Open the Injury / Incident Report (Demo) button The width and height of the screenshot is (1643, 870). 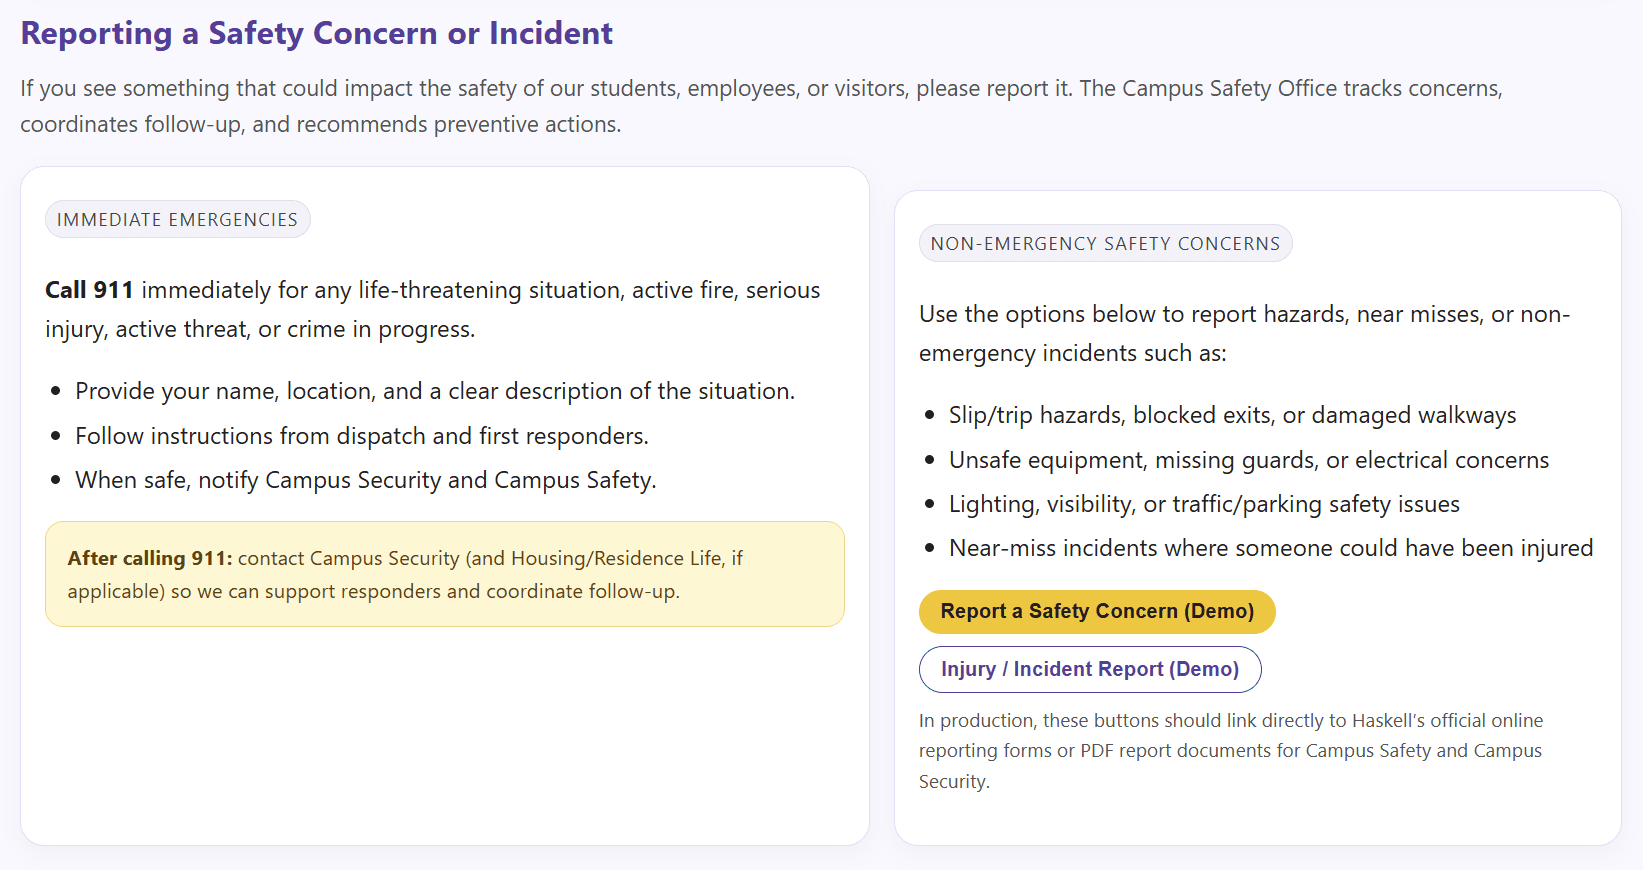tap(1089, 670)
